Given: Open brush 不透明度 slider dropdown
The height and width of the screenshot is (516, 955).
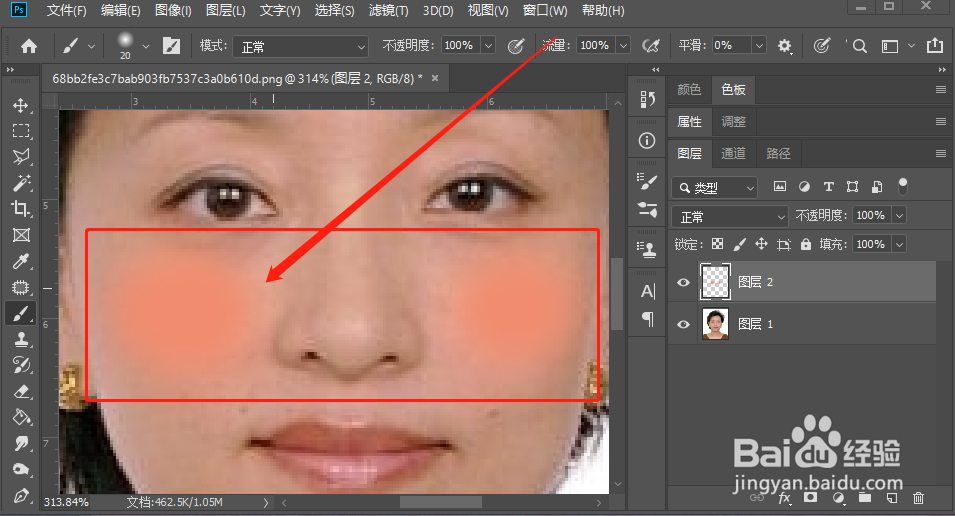Looking at the screenshot, I should pyautogui.click(x=488, y=46).
